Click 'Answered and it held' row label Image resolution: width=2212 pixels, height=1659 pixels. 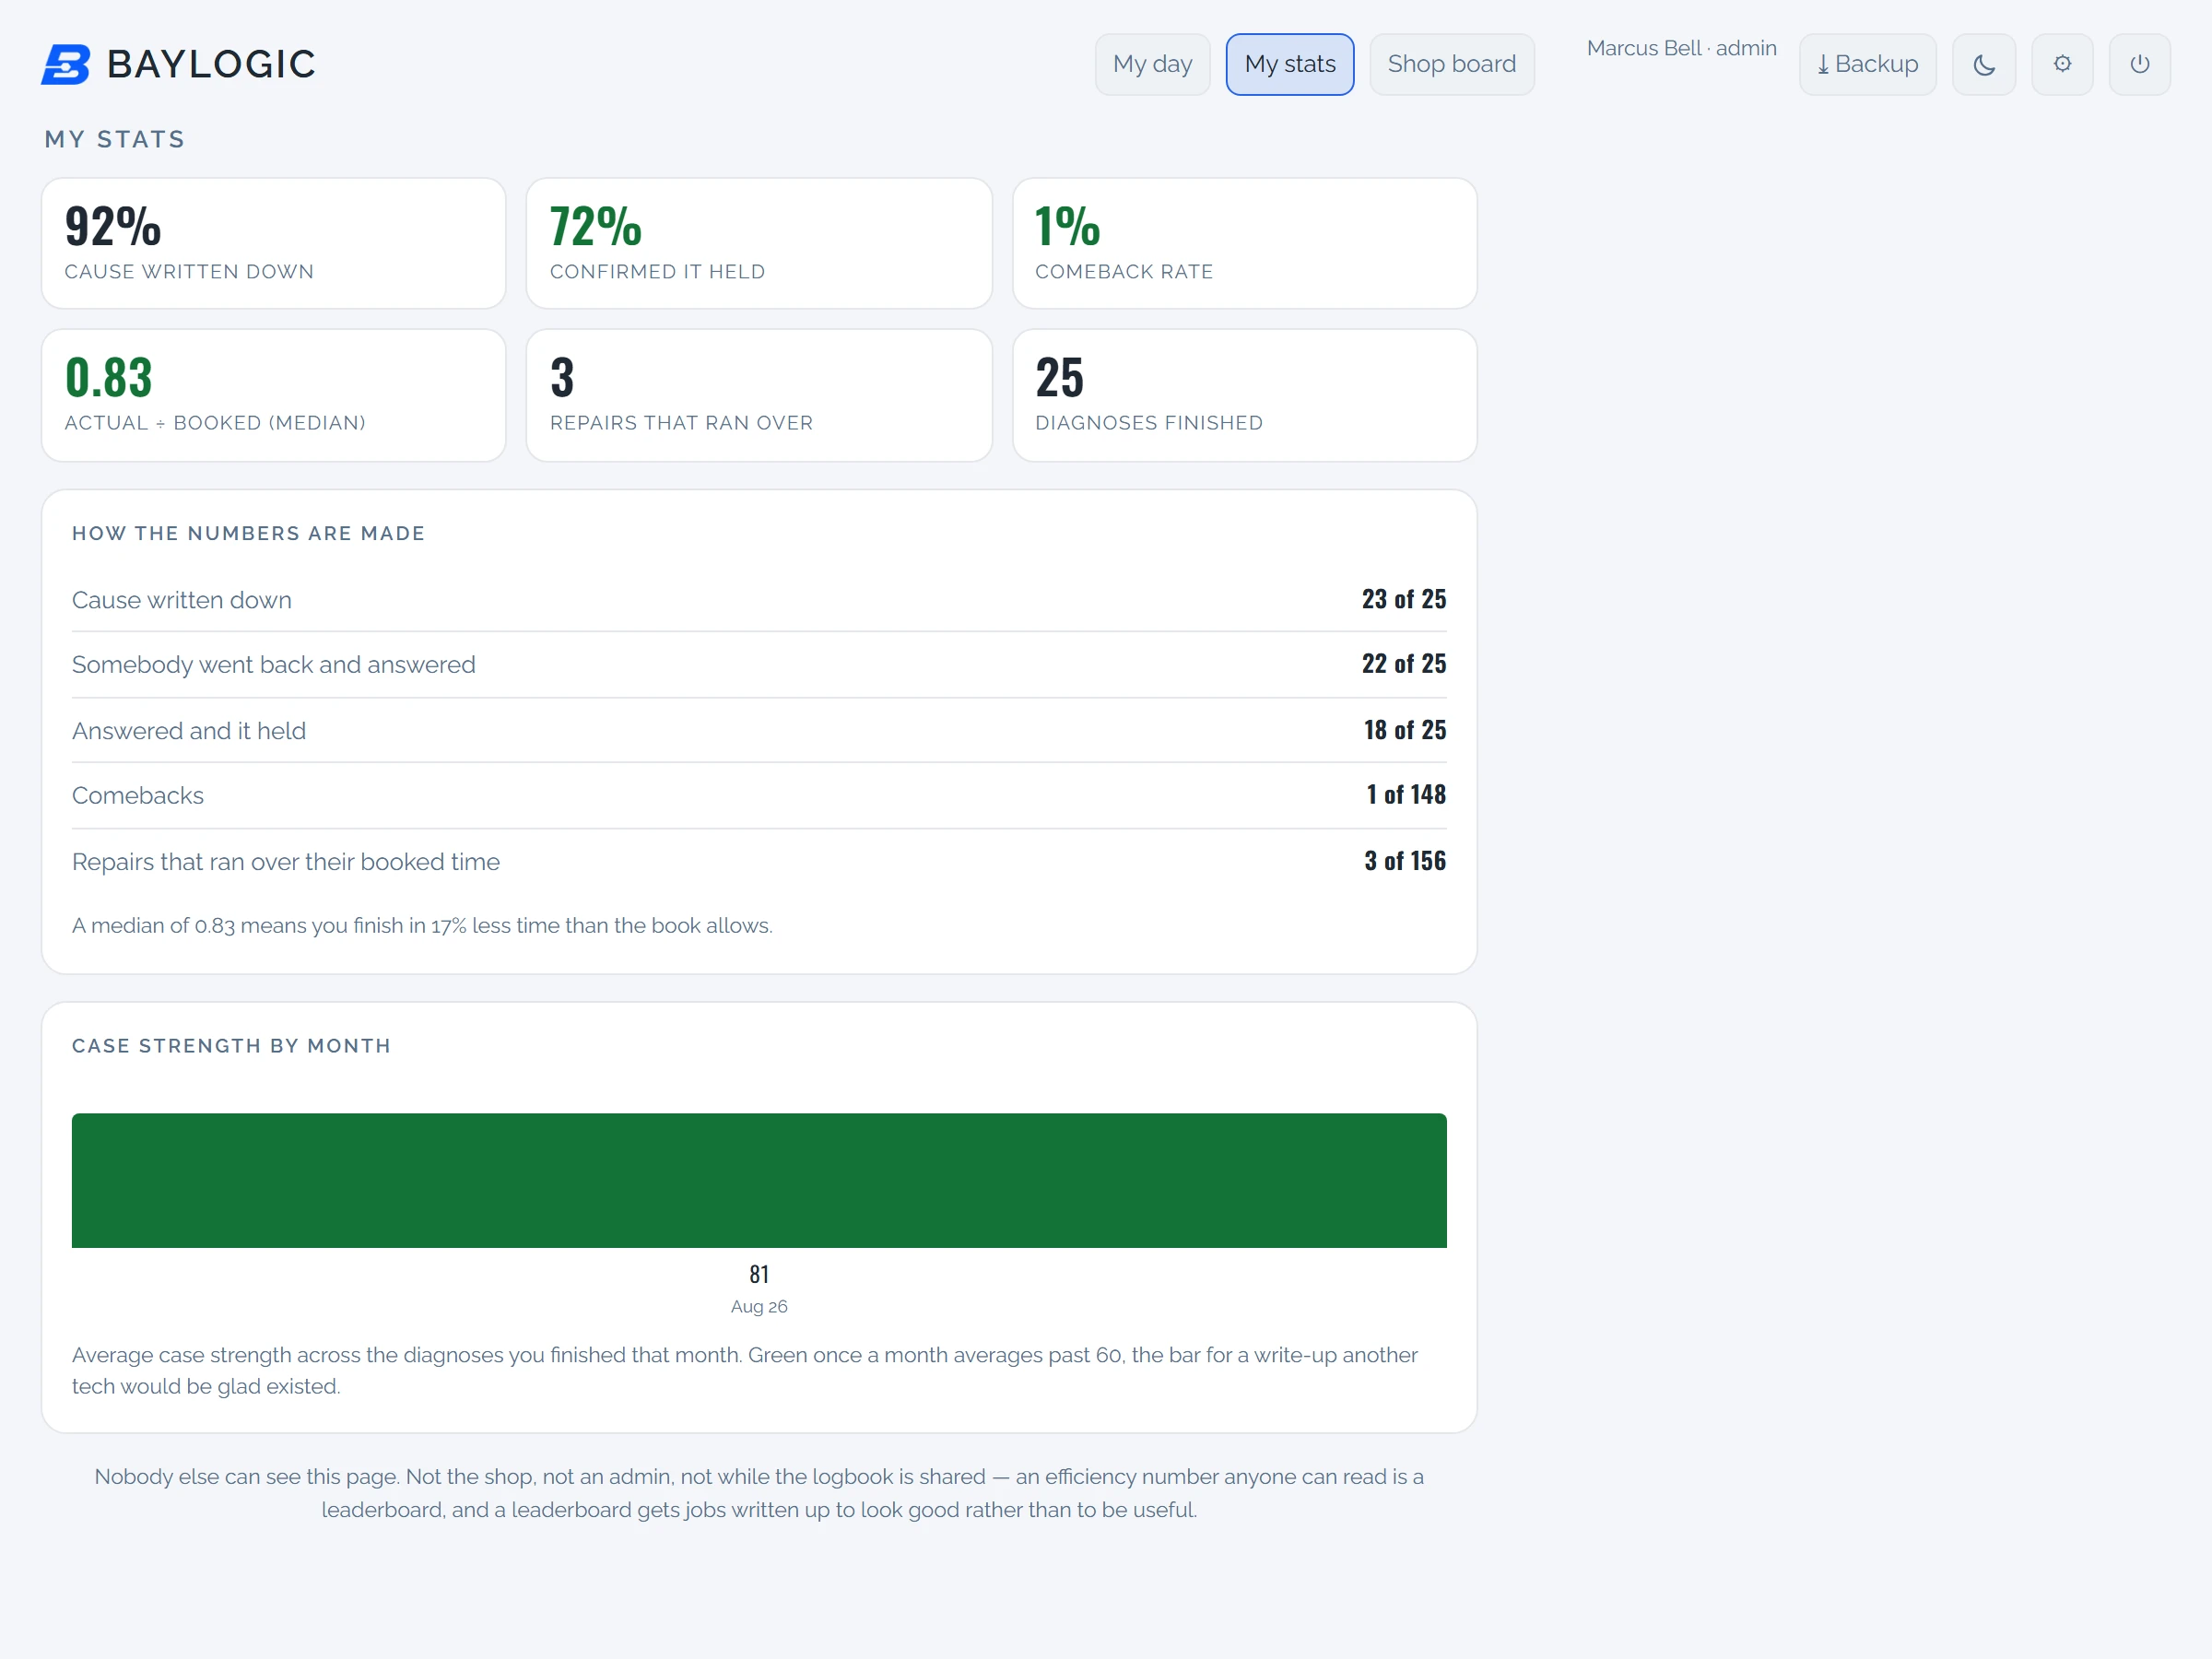click(x=189, y=731)
